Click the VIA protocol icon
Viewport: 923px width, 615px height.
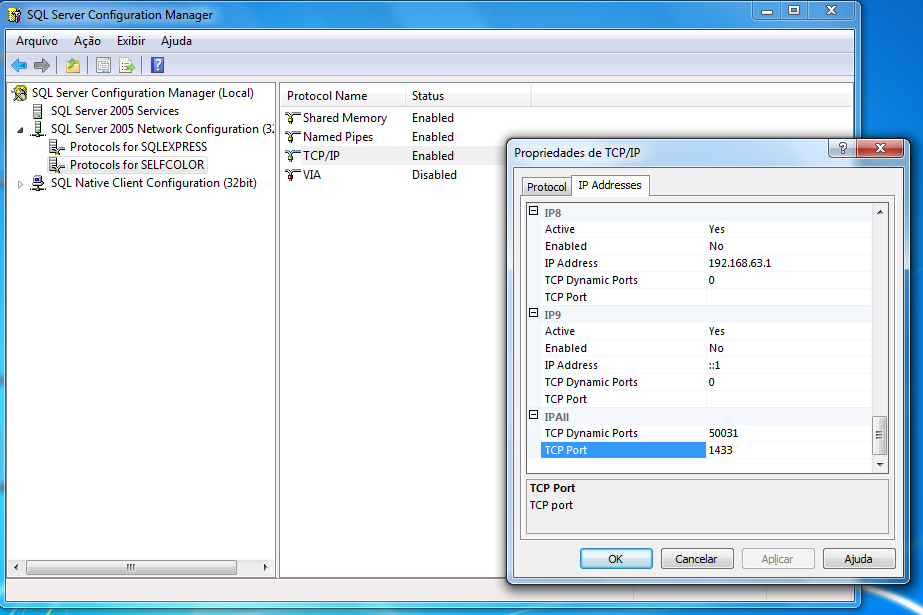pyautogui.click(x=293, y=174)
